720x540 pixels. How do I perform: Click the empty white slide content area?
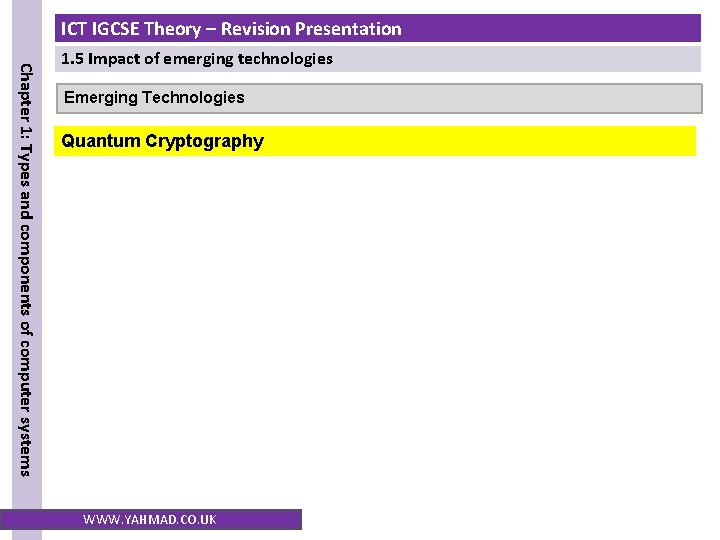(x=378, y=330)
